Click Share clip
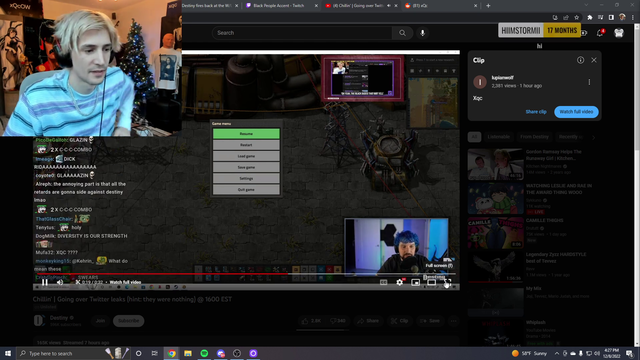Screen dimensions: 640x360 (x=536, y=112)
